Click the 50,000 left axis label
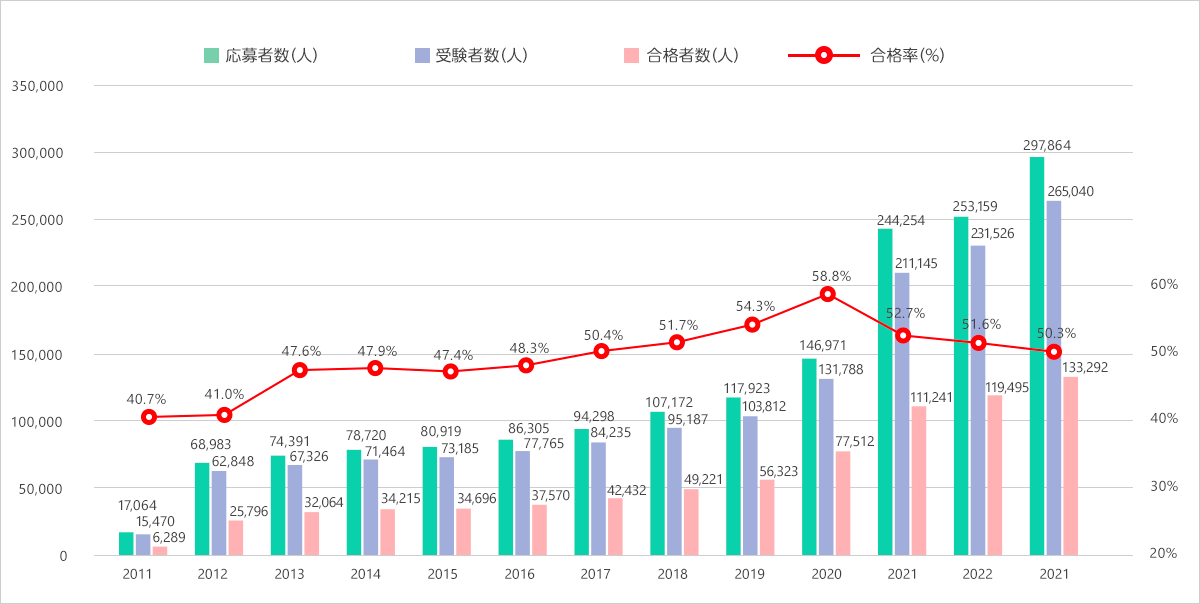This screenshot has width=1200, height=604. pos(43,489)
